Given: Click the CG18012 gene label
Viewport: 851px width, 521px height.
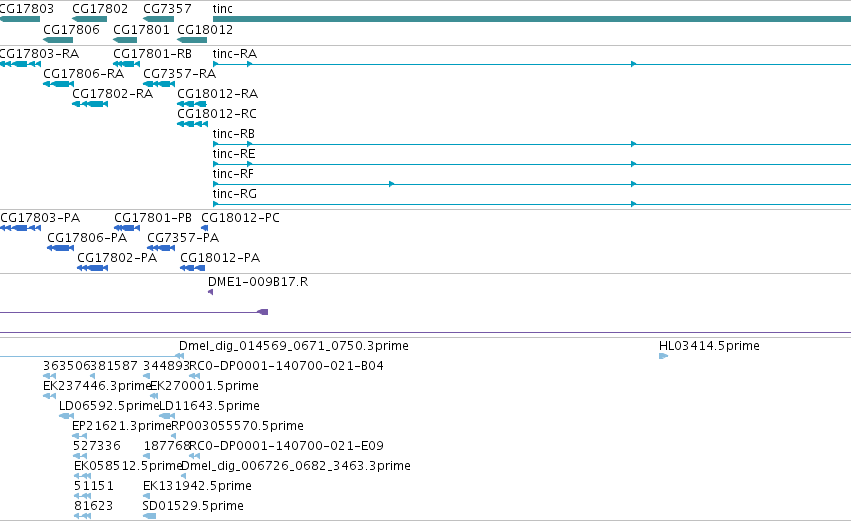Looking at the screenshot, I should pyautogui.click(x=205, y=29).
